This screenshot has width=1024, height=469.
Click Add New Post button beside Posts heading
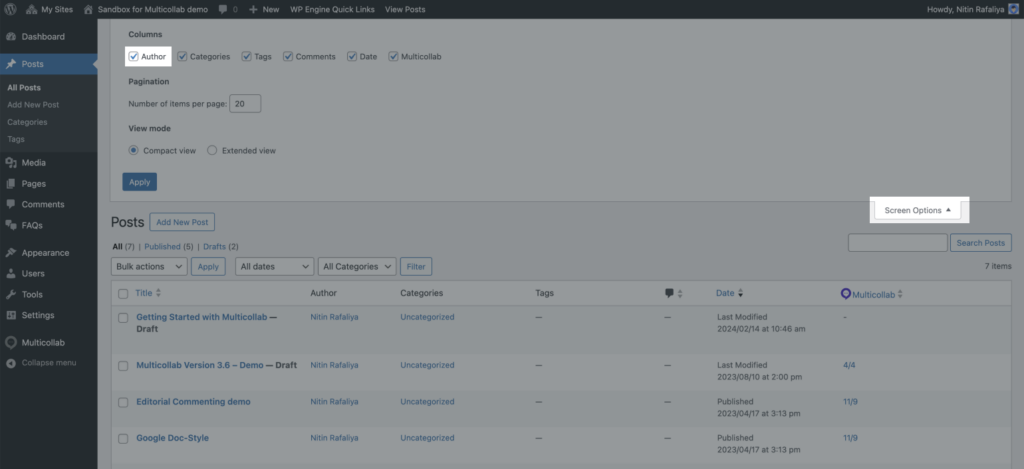click(182, 222)
